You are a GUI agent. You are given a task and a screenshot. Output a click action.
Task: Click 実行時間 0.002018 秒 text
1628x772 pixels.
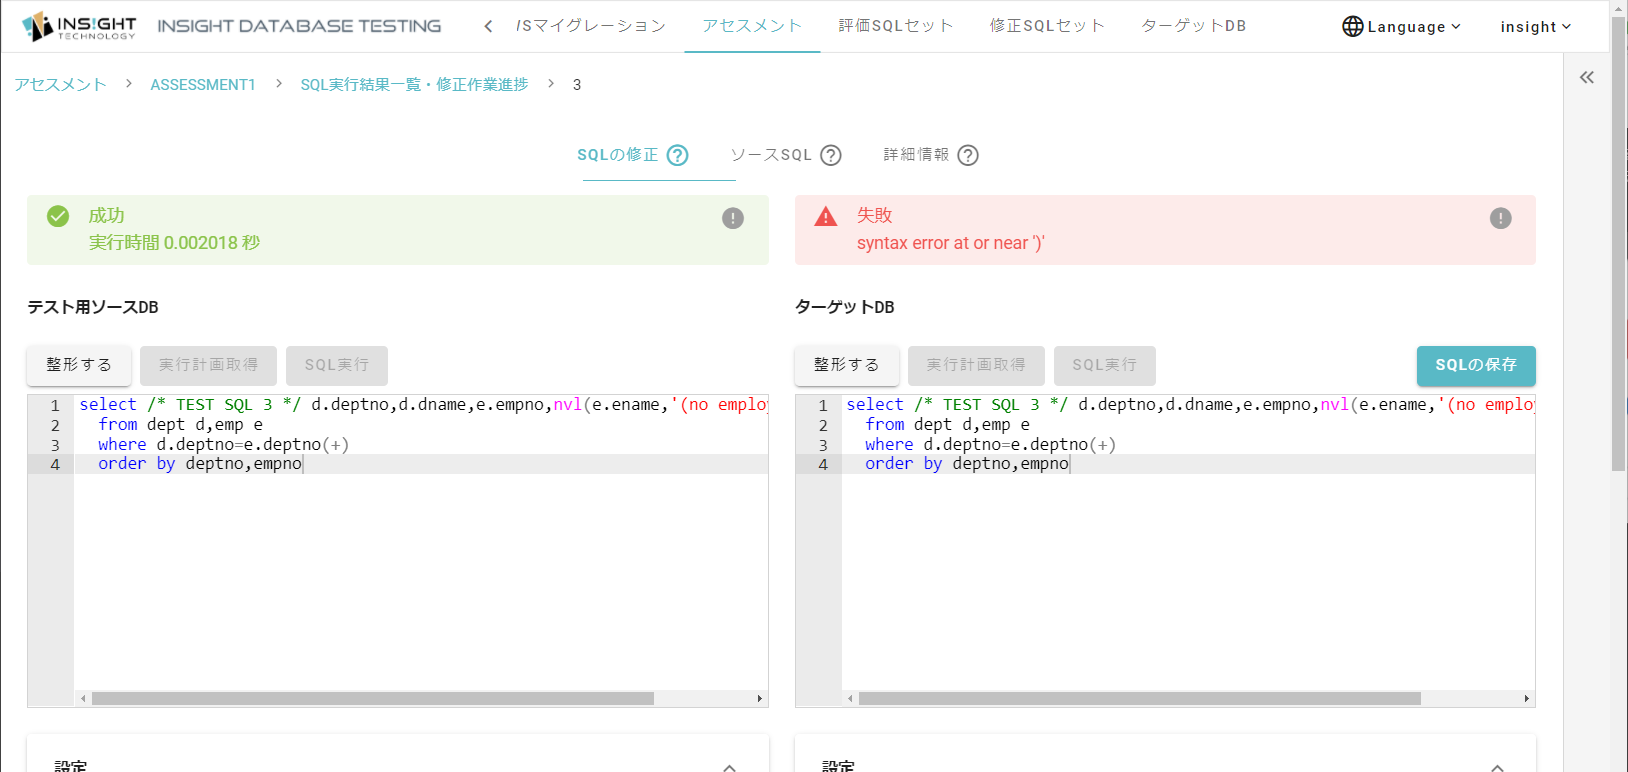pyautogui.click(x=174, y=243)
